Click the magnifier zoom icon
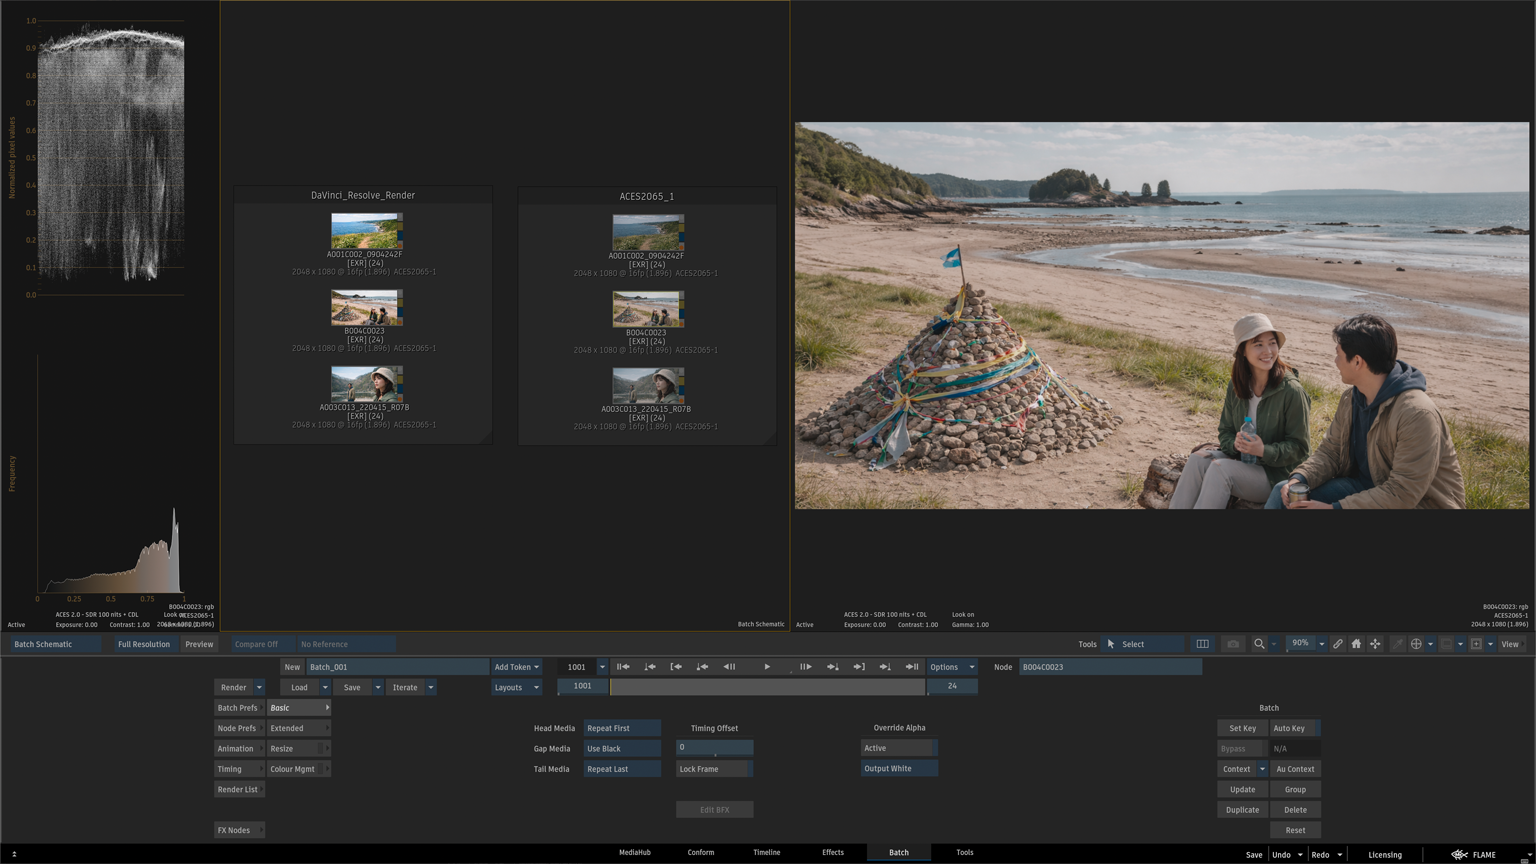1536x864 pixels. tap(1259, 644)
